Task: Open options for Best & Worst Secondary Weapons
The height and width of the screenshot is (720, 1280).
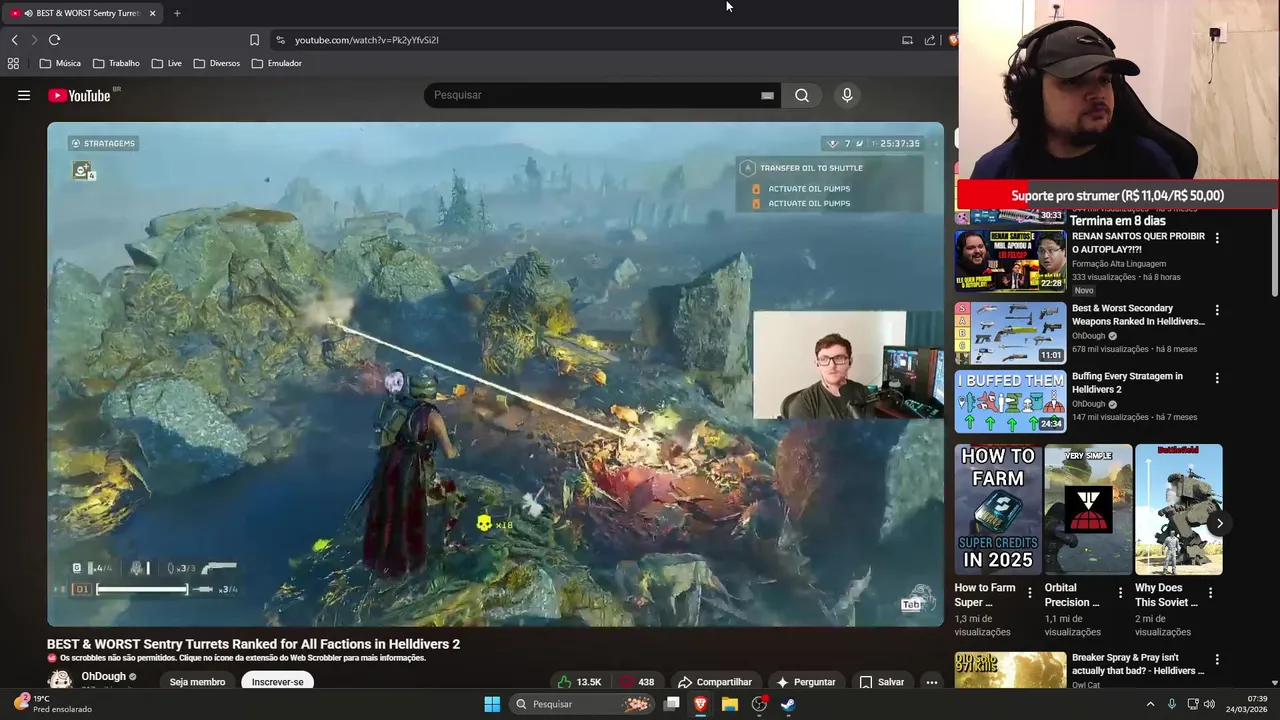Action: click(1217, 310)
